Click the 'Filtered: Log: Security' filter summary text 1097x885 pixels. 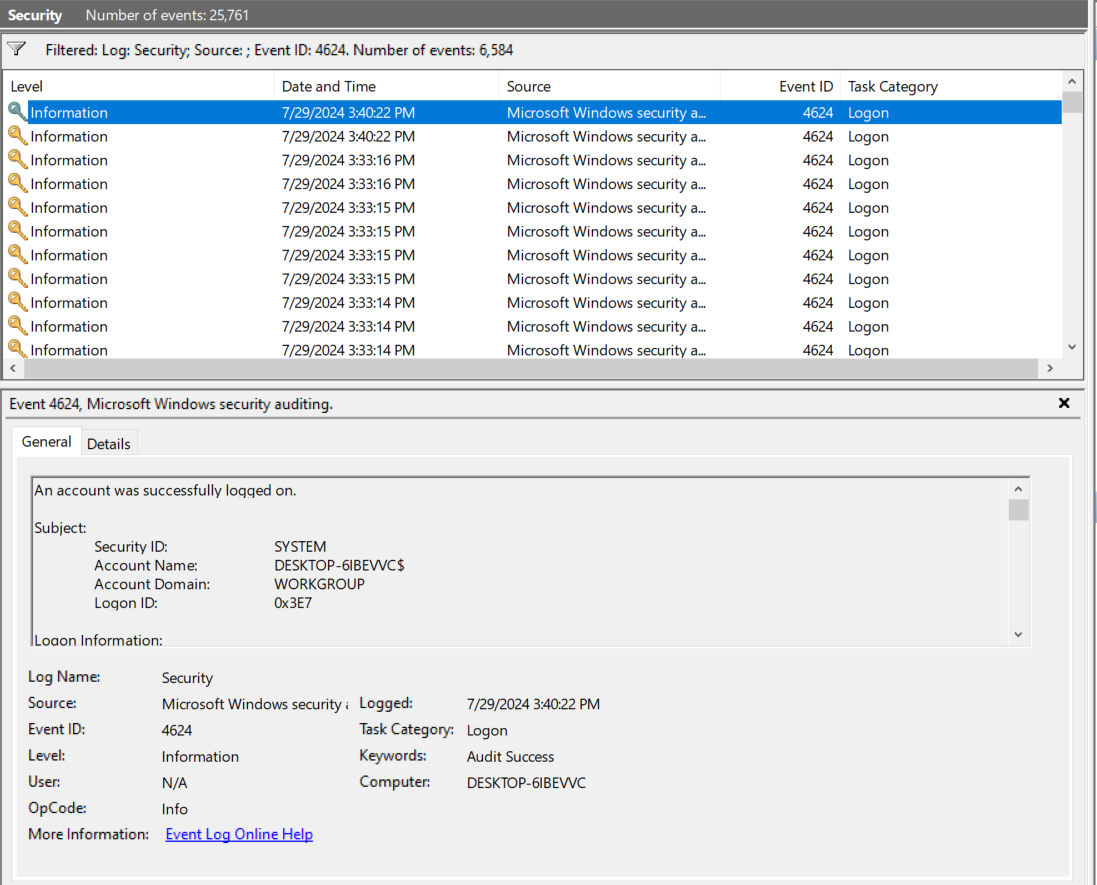[279, 50]
